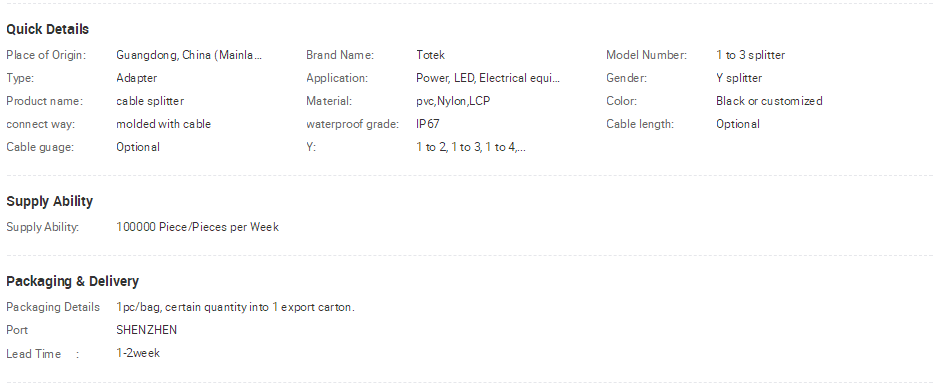Viewport: 941px width, 389px height.
Task: Click the waterproof grade value IP67
Action: (427, 124)
